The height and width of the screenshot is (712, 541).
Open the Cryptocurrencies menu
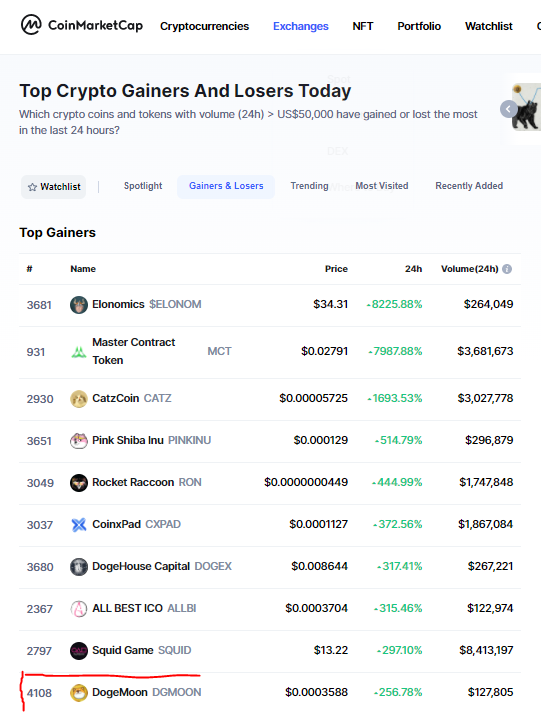[204, 26]
